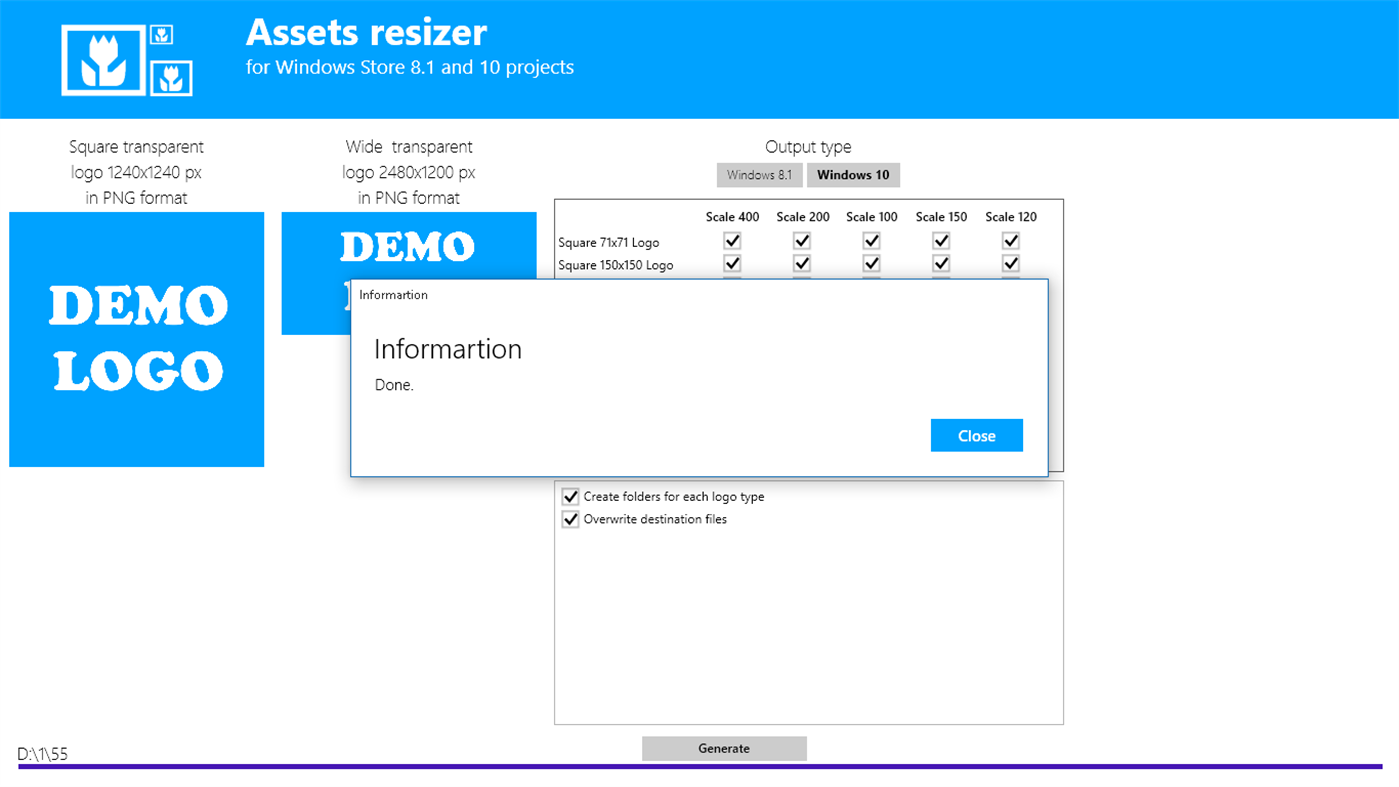Disable Overwrite destination files option
The image size is (1399, 787).
pyautogui.click(x=570, y=520)
